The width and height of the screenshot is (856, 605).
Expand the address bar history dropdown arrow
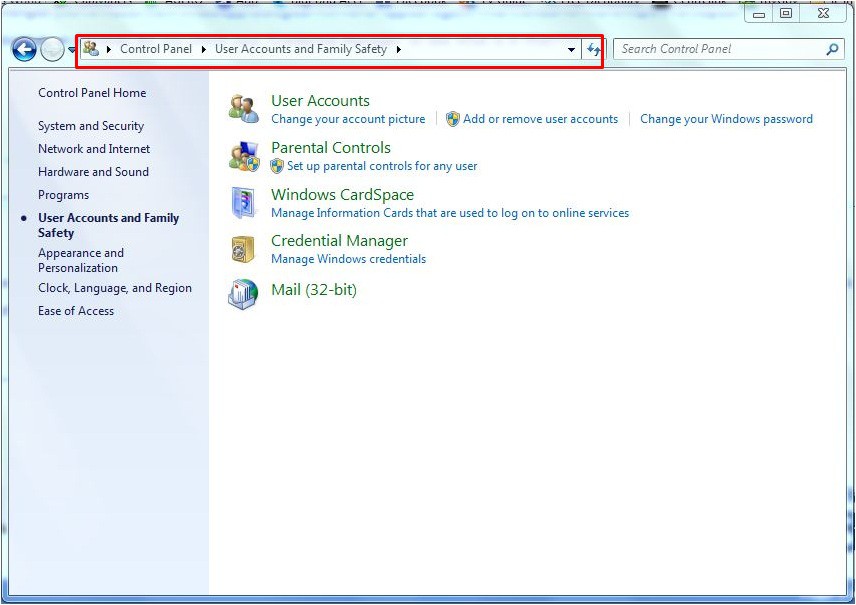[x=571, y=49]
